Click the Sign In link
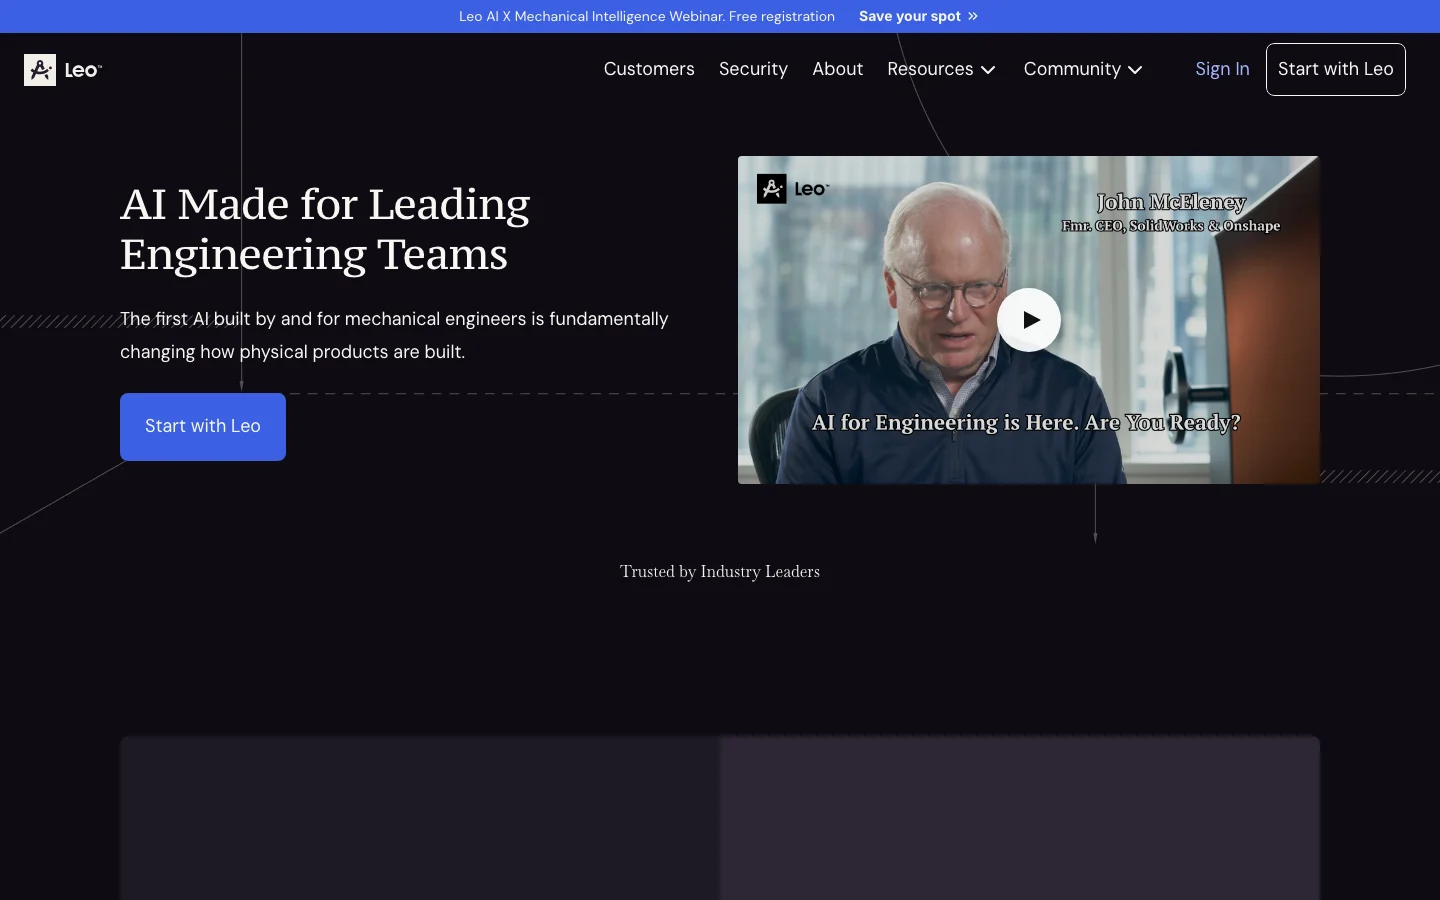Image resolution: width=1440 pixels, height=900 pixels. [1222, 69]
